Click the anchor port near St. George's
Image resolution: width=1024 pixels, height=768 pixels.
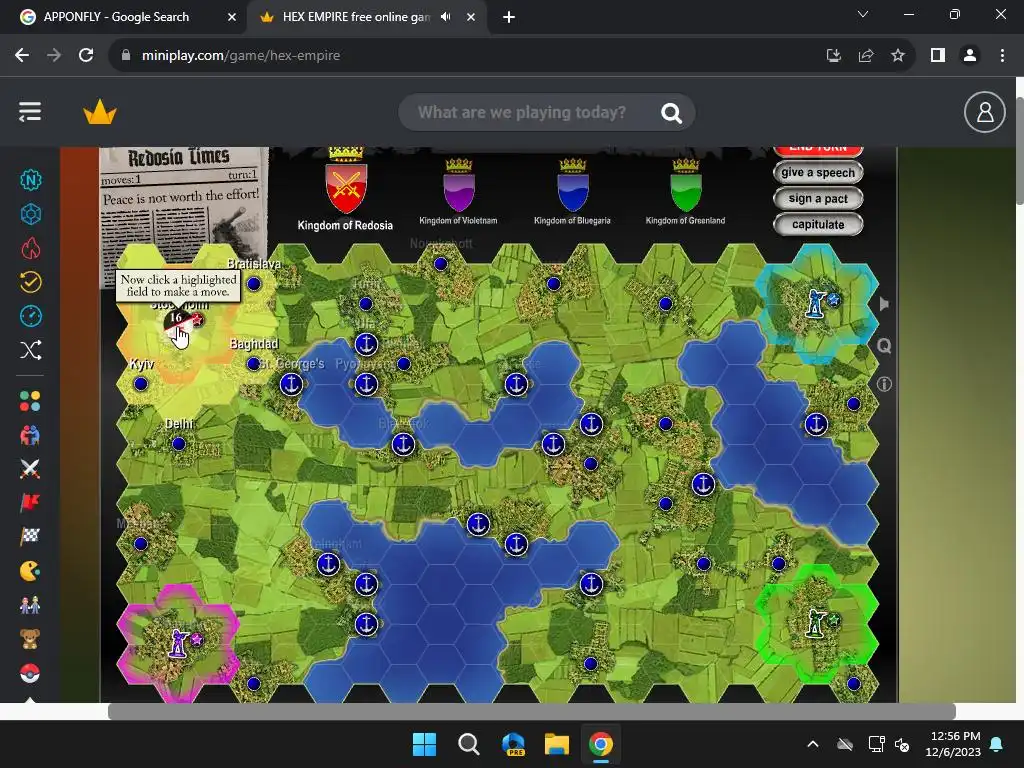coord(291,384)
